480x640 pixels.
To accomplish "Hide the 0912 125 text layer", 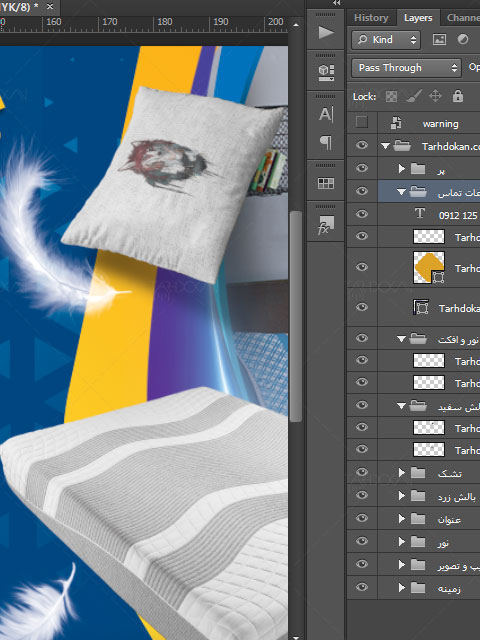I will tap(362, 214).
